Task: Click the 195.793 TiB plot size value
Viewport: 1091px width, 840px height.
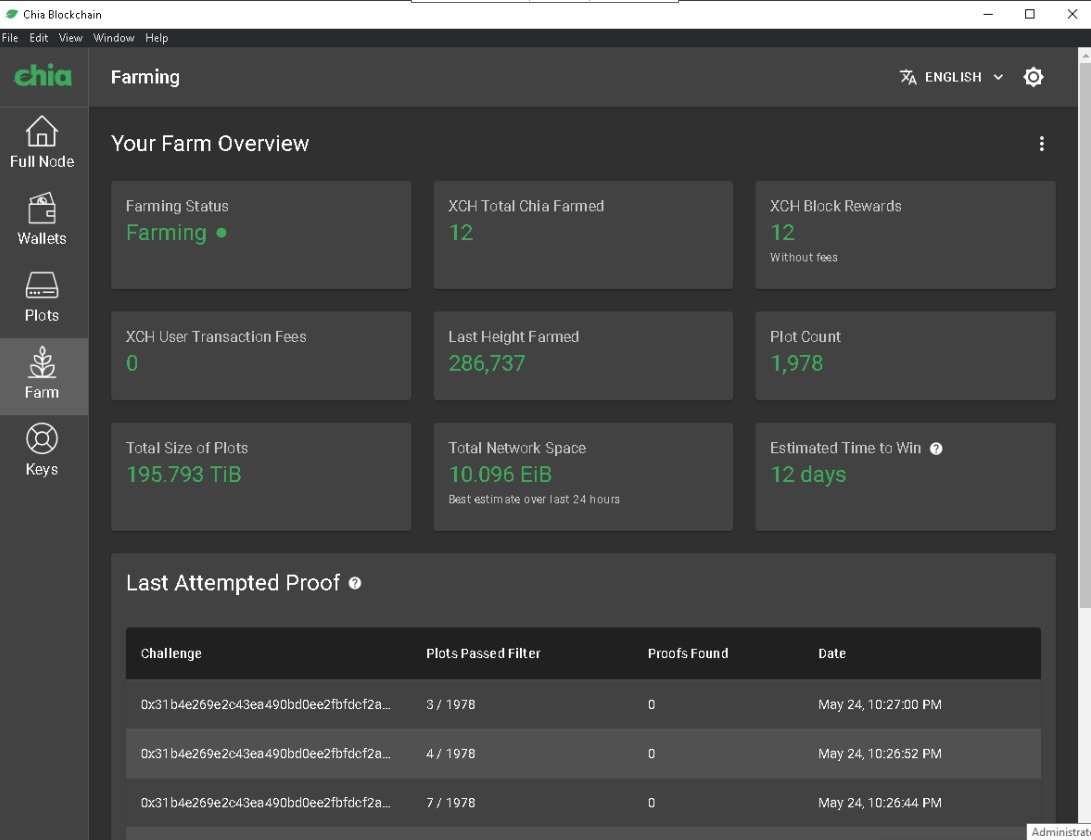Action: [x=184, y=475]
